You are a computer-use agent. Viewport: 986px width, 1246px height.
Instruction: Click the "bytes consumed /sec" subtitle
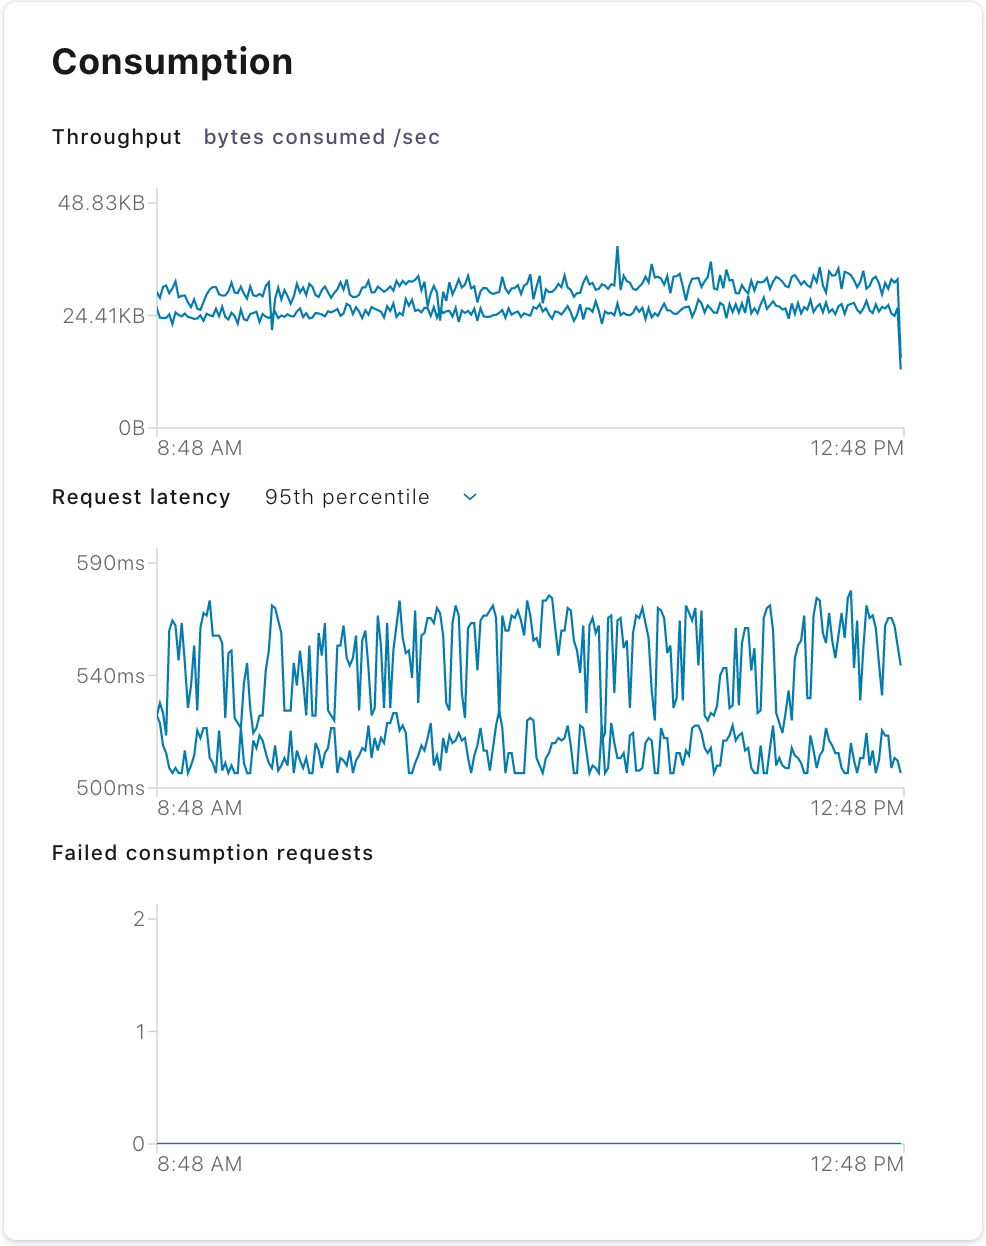[321, 137]
